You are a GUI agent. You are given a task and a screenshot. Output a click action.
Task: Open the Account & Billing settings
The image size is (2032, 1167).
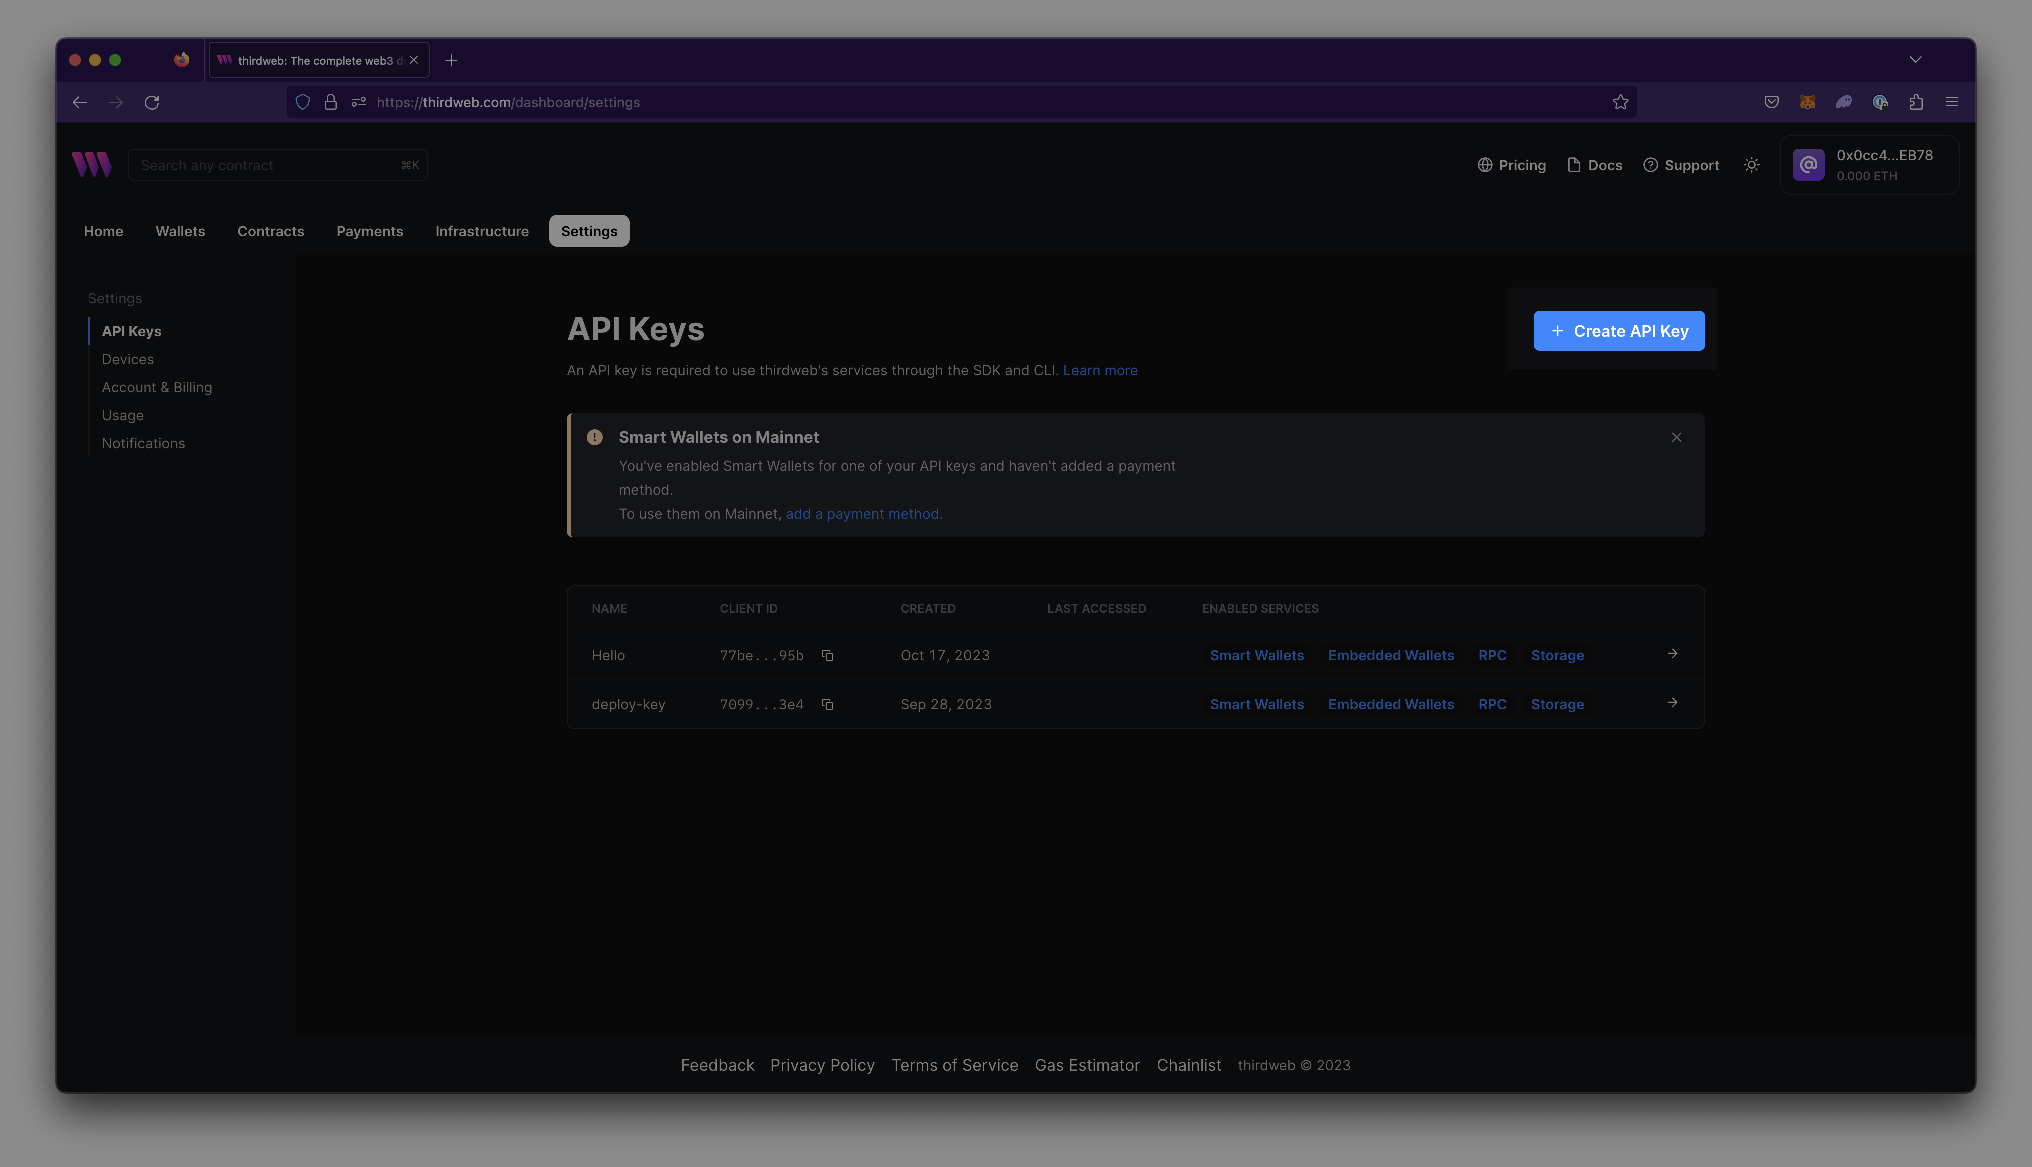[x=156, y=387]
